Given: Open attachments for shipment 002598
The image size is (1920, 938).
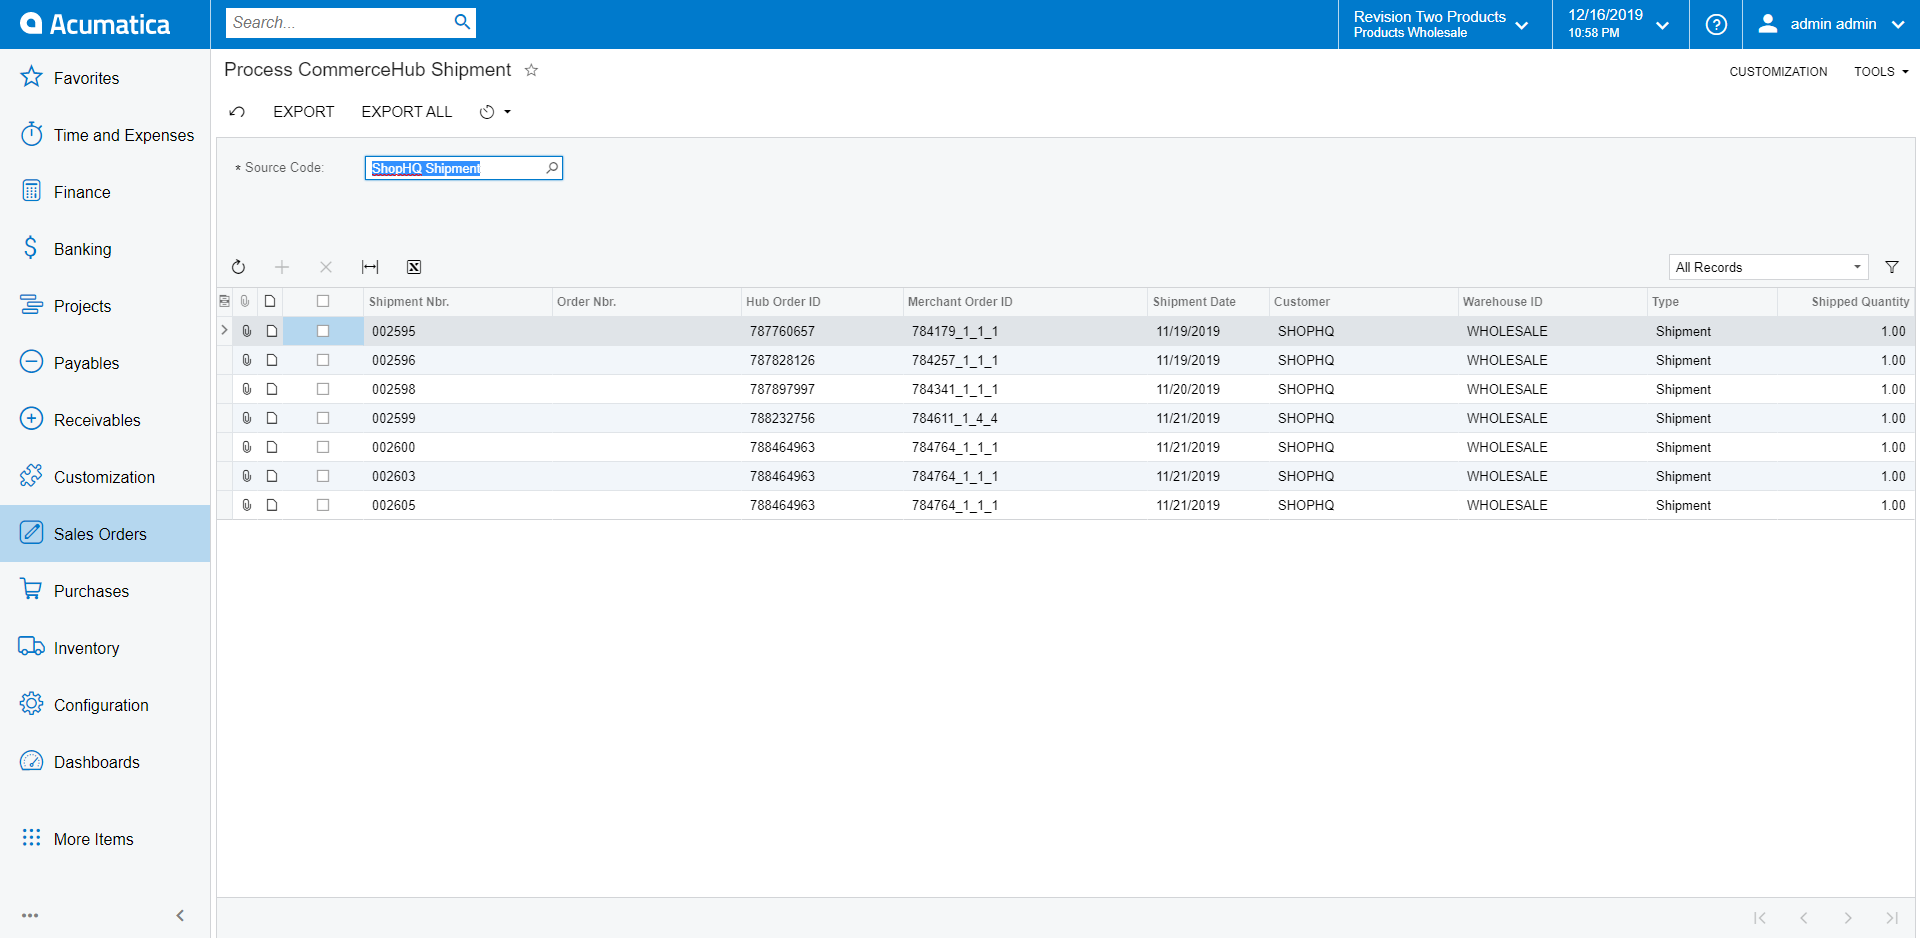Looking at the screenshot, I should pos(246,389).
